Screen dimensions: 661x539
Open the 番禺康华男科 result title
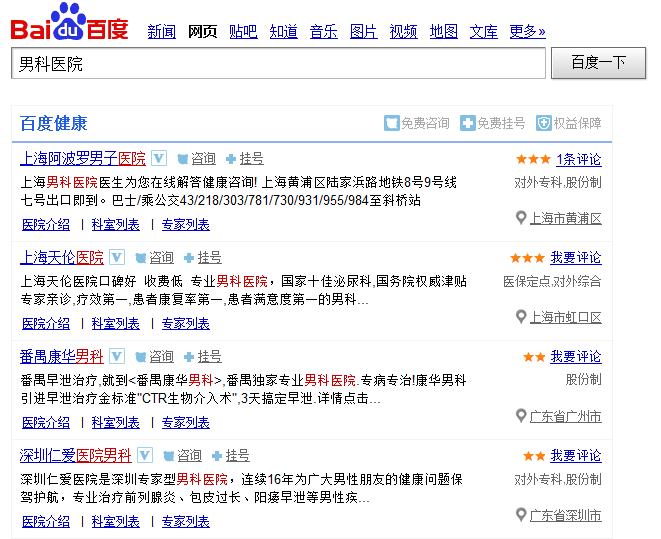62,356
